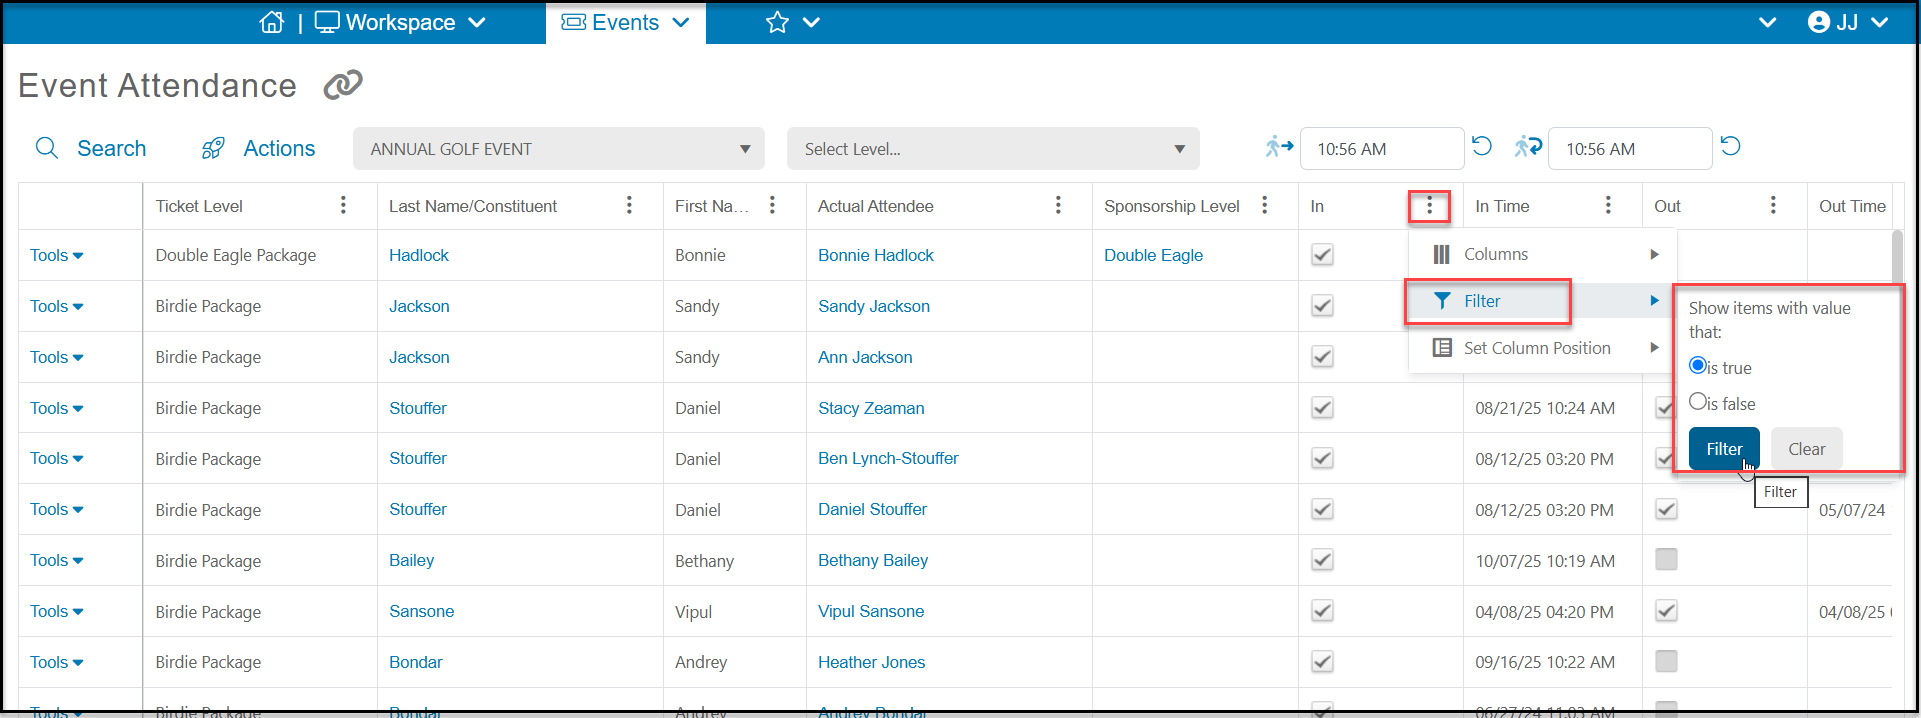This screenshot has width=1921, height=718.
Task: Open Last Name/Constituent column options menu
Action: 629,205
